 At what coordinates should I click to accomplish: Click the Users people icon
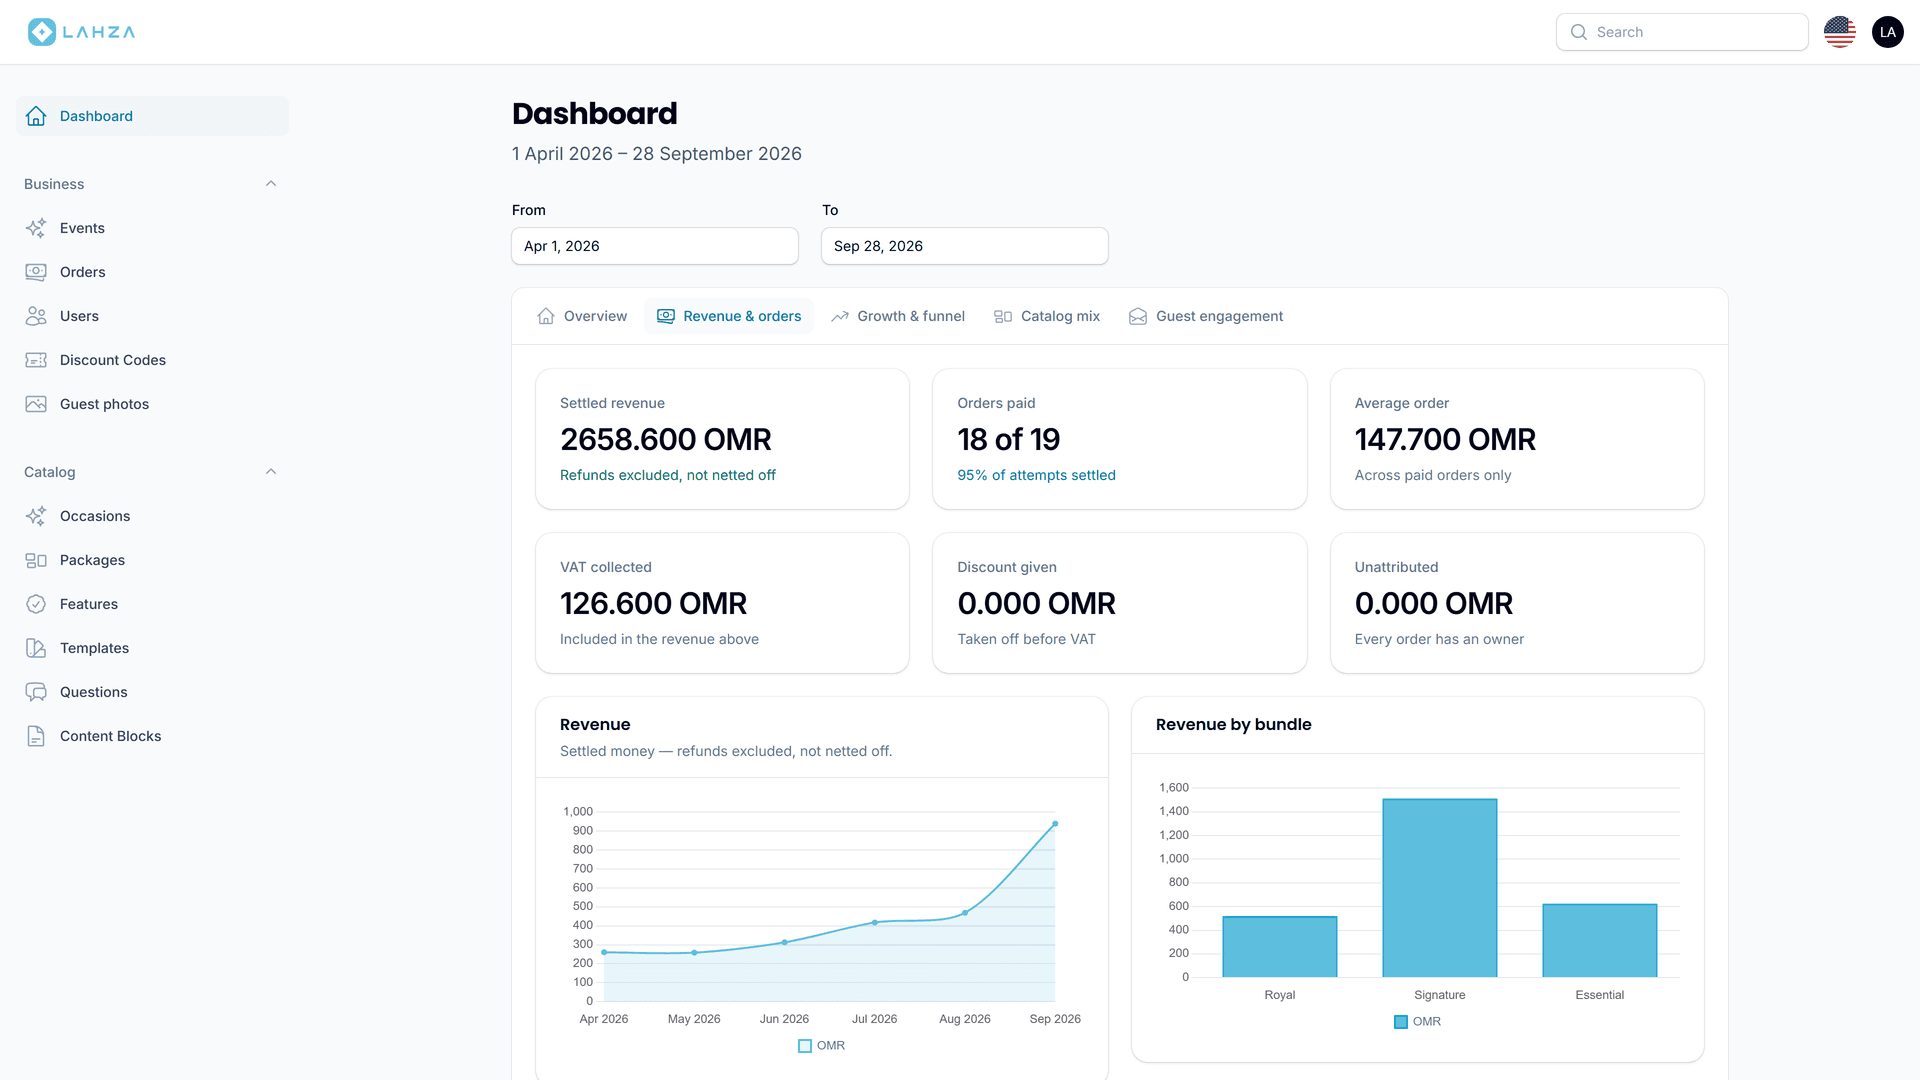point(36,316)
